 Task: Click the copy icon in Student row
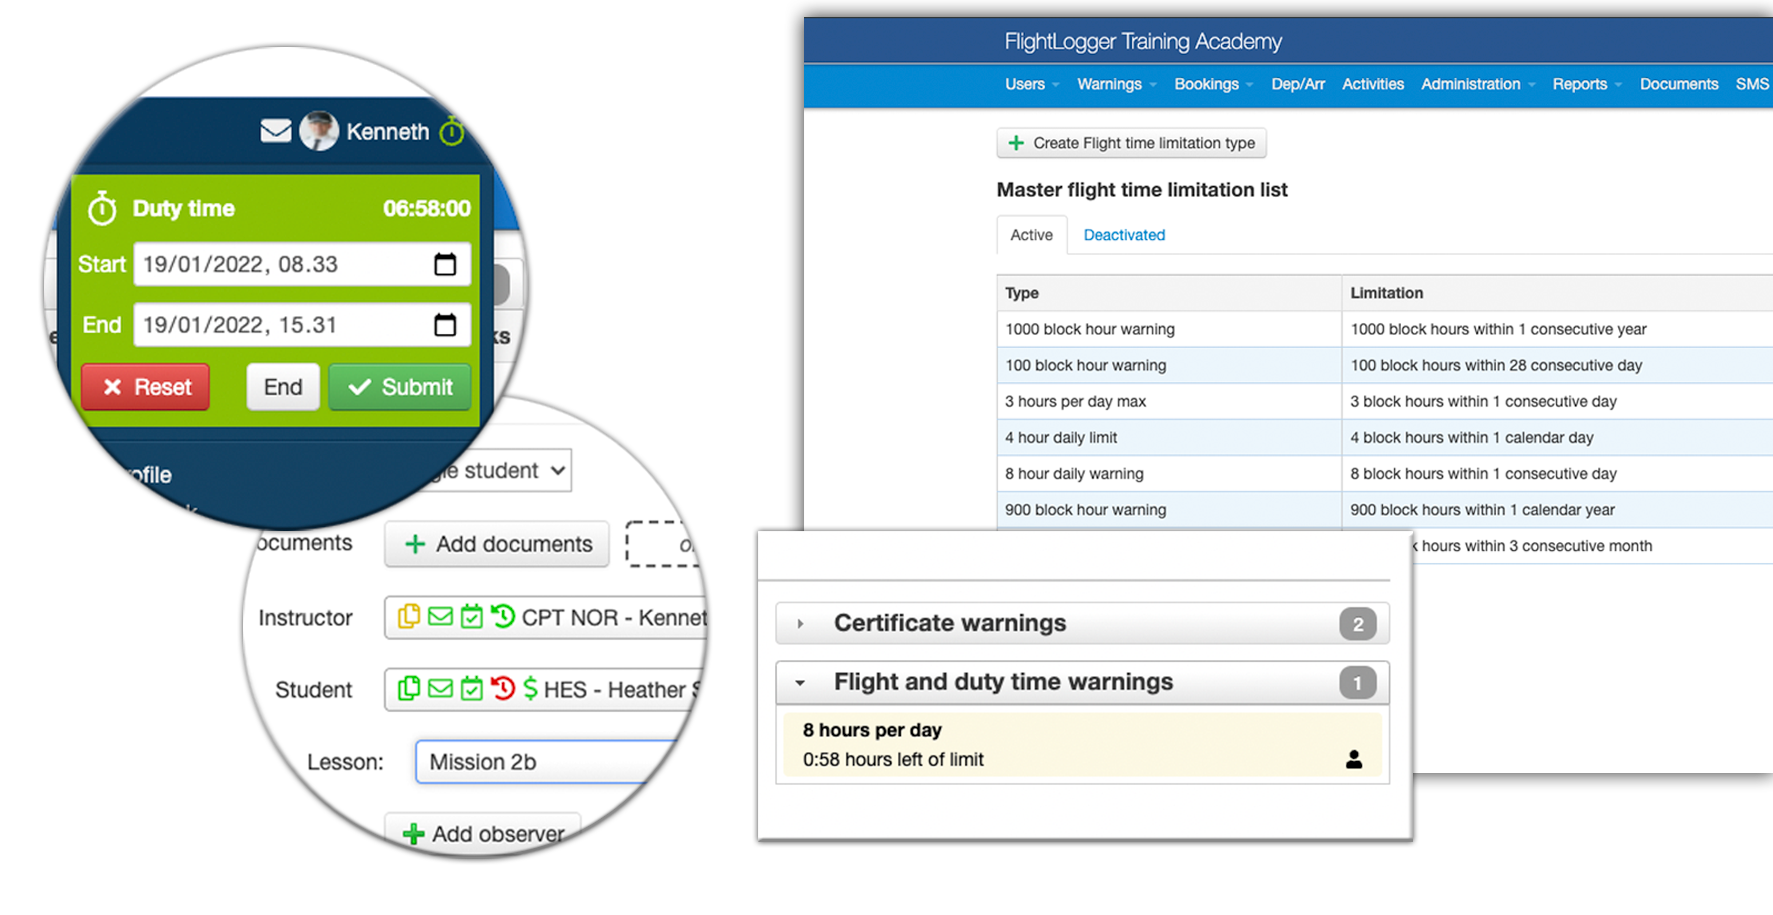click(409, 689)
